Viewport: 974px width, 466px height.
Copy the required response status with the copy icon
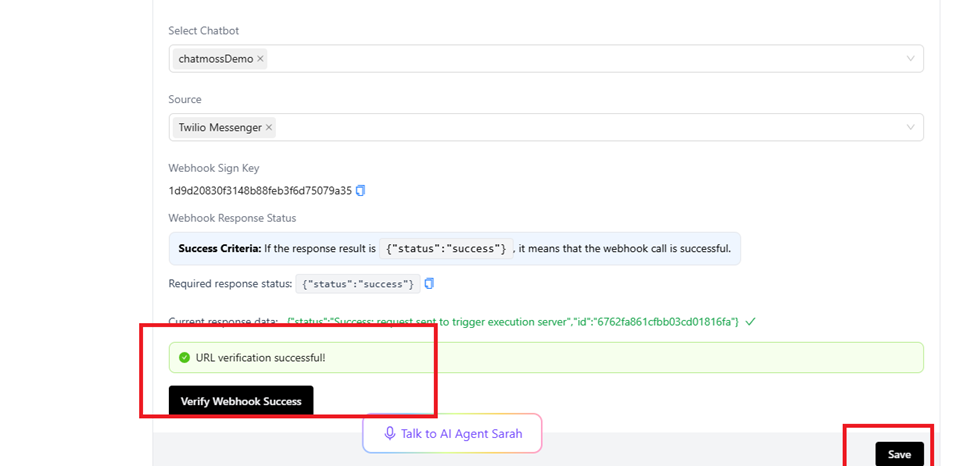[x=429, y=284]
